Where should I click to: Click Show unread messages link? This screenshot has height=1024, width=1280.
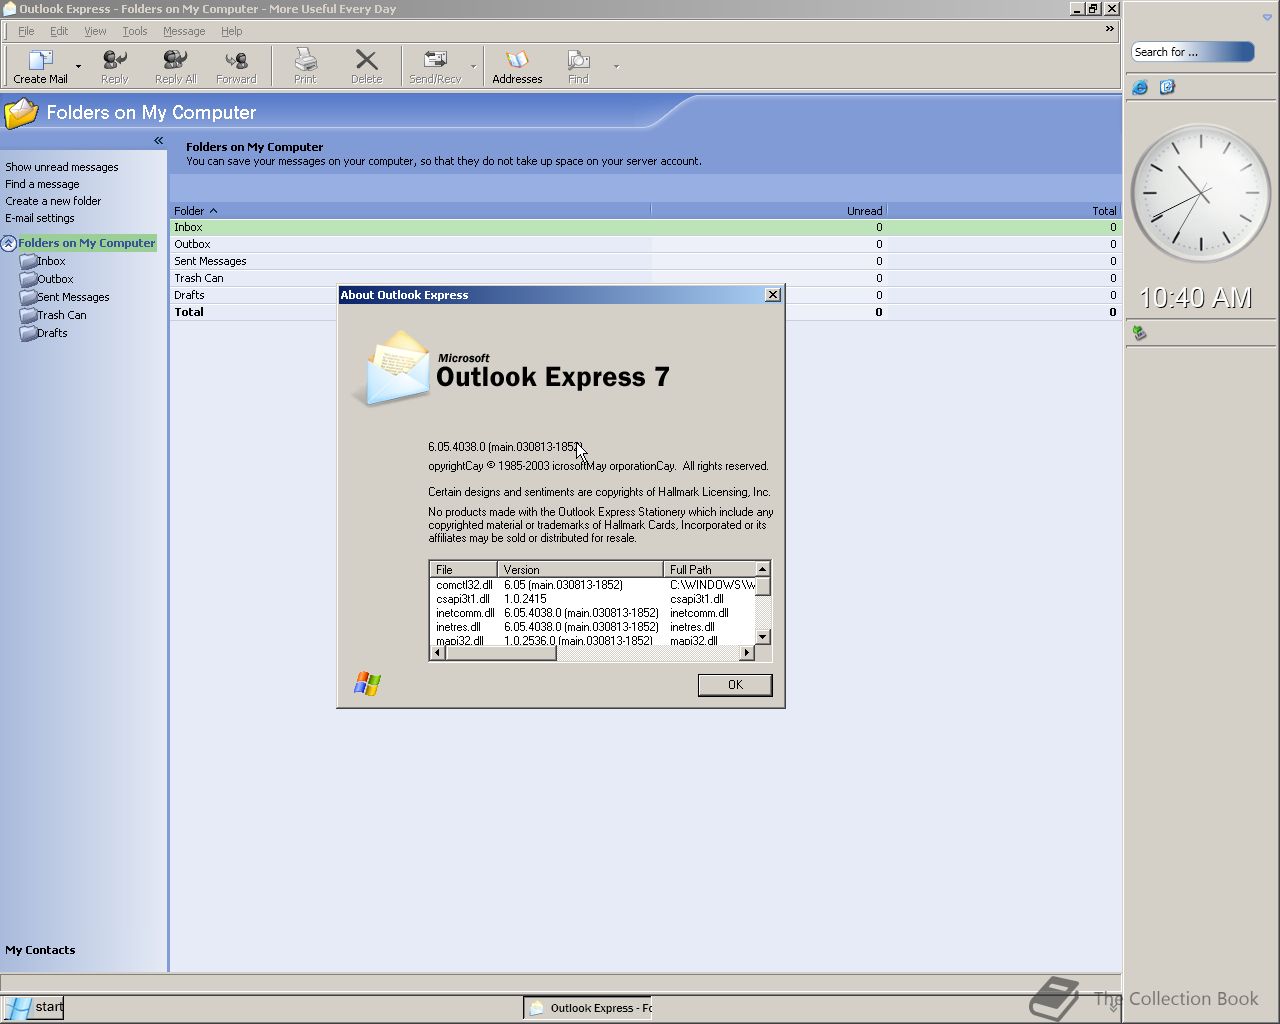pos(62,167)
